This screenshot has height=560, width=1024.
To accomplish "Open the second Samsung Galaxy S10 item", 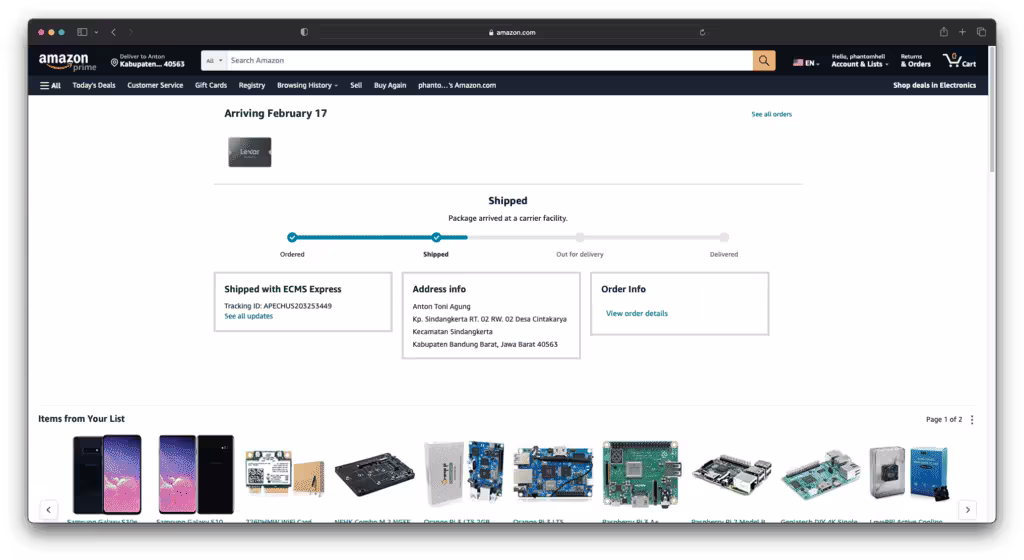I will (196, 474).
